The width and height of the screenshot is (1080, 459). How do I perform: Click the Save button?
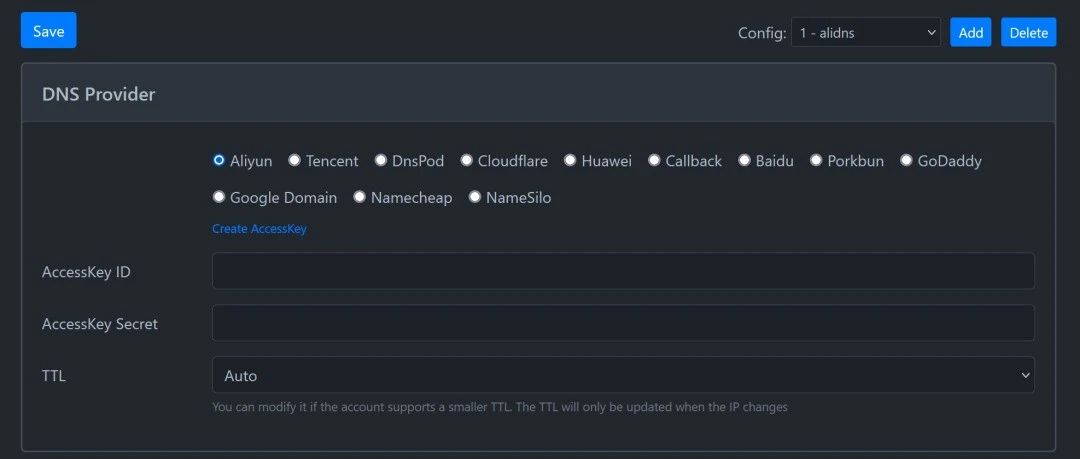(x=48, y=30)
